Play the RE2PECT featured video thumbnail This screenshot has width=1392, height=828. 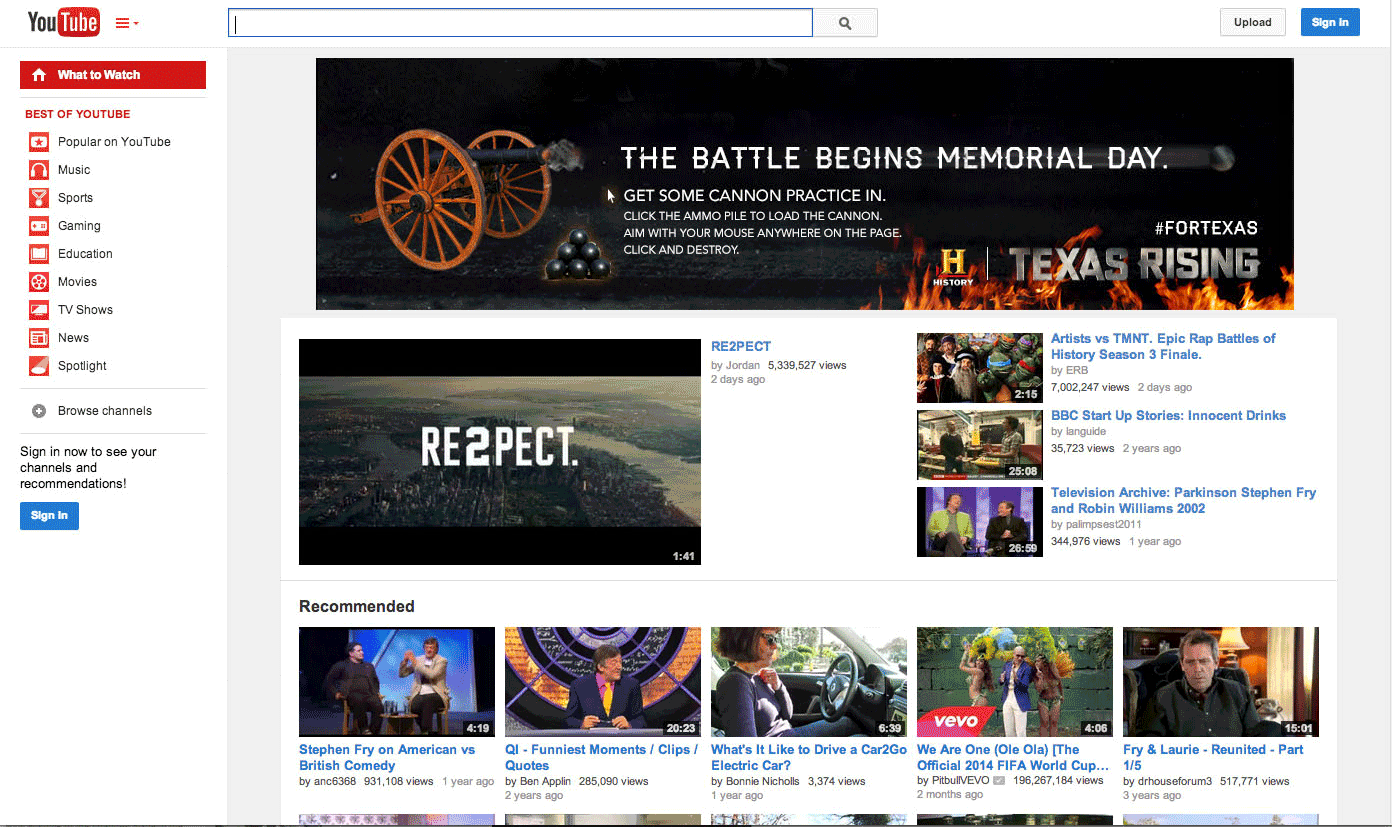pos(500,452)
